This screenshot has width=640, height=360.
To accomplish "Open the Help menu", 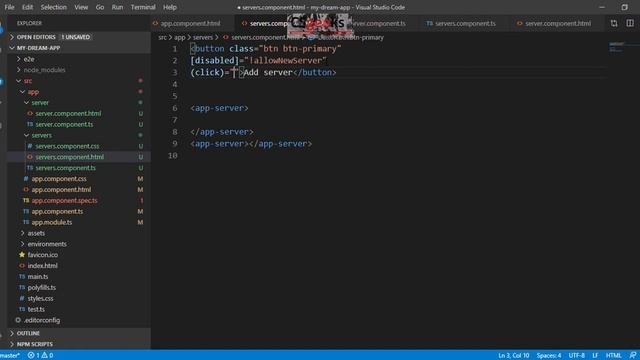I will (x=170, y=7).
